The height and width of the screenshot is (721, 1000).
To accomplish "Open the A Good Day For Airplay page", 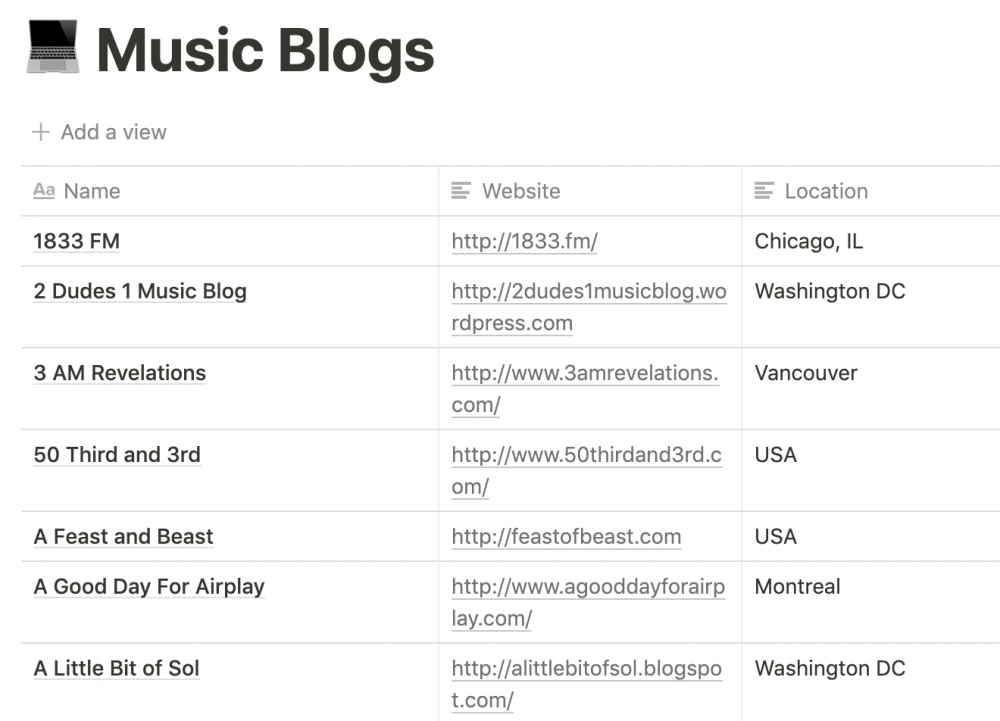I will point(149,587).
